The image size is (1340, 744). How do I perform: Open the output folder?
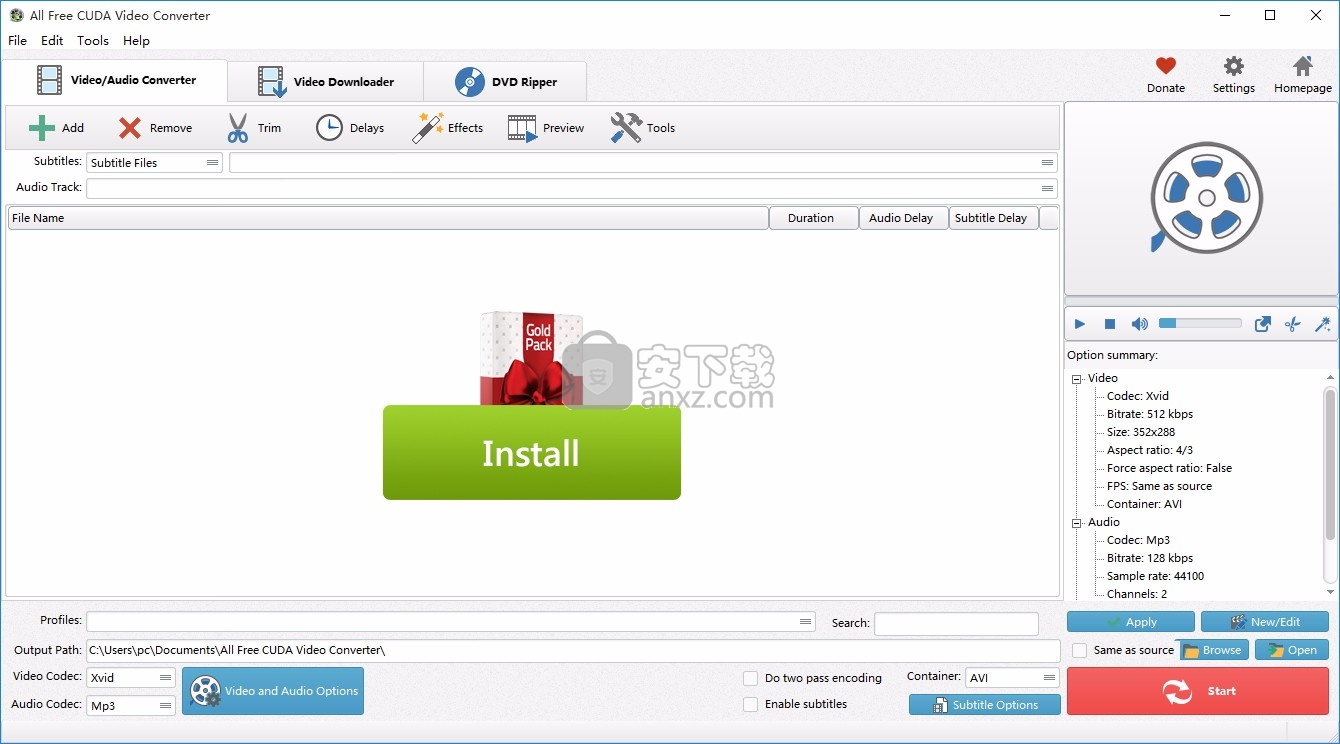click(x=1292, y=650)
